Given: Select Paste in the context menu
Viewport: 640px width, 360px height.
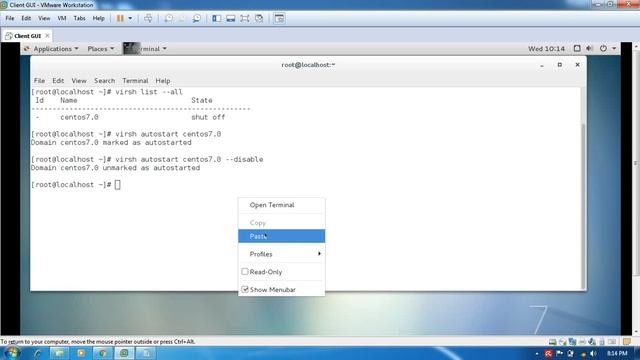Looking at the screenshot, I should point(282,236).
